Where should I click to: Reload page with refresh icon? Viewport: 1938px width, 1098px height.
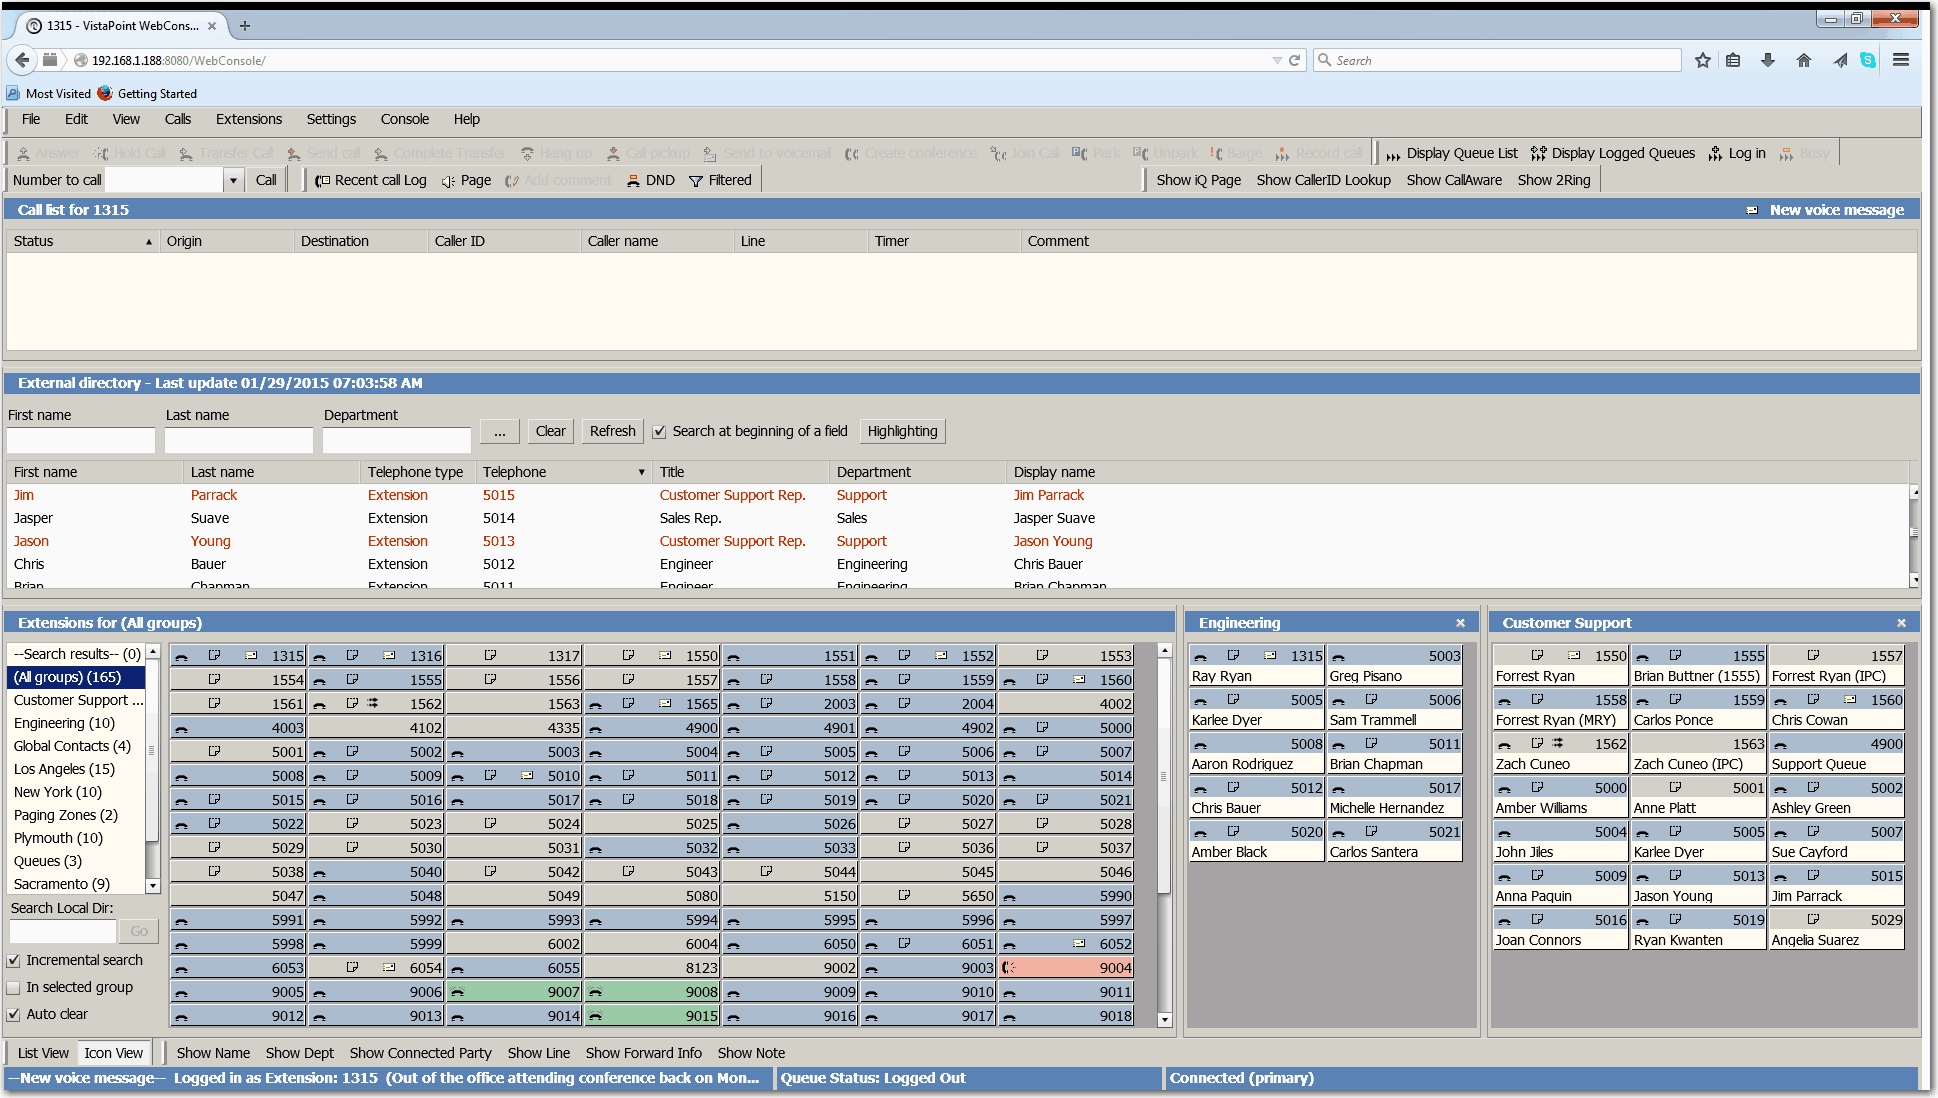[x=1294, y=60]
